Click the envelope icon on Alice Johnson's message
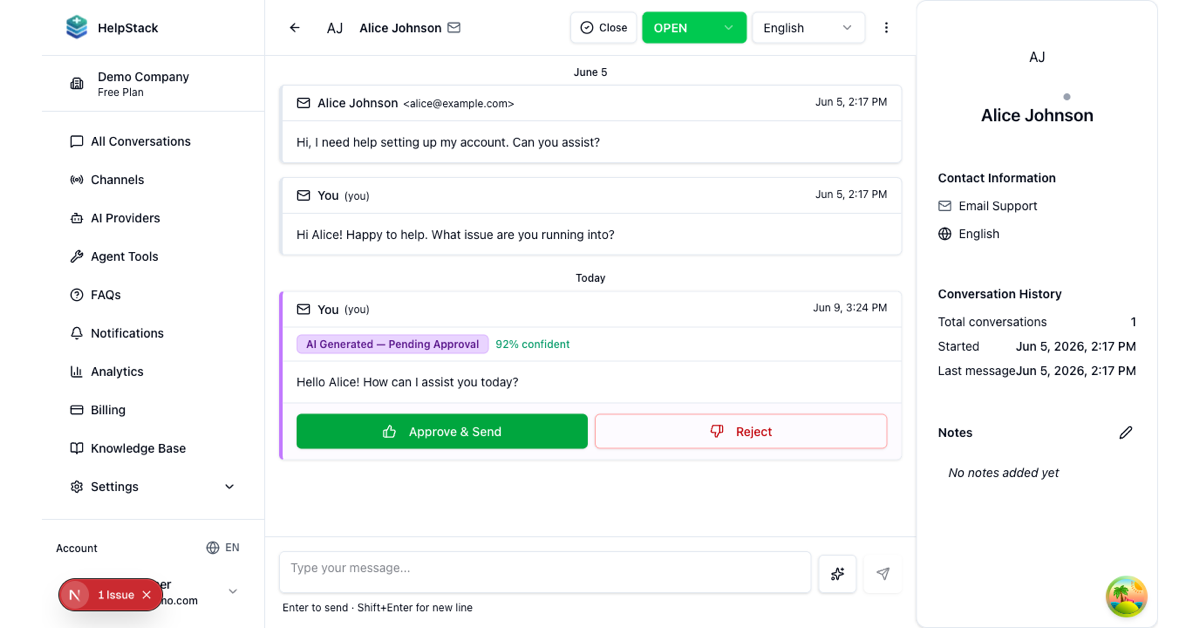Viewport: 1200px width, 628px height. 303,103
